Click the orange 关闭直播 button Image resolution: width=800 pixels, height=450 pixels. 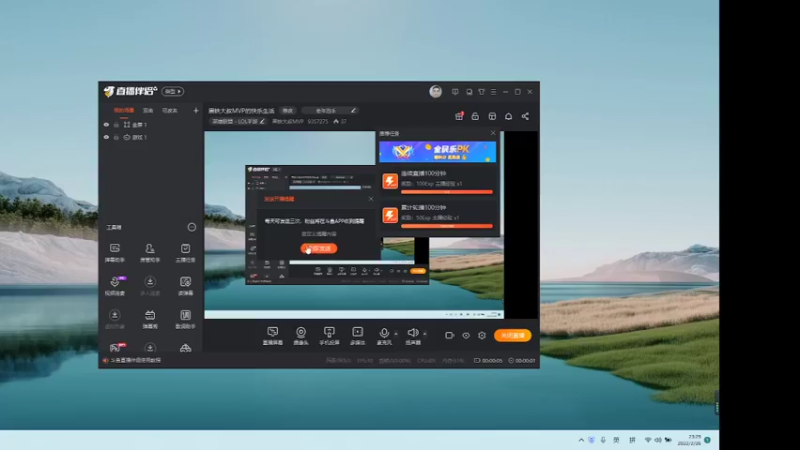tap(513, 335)
